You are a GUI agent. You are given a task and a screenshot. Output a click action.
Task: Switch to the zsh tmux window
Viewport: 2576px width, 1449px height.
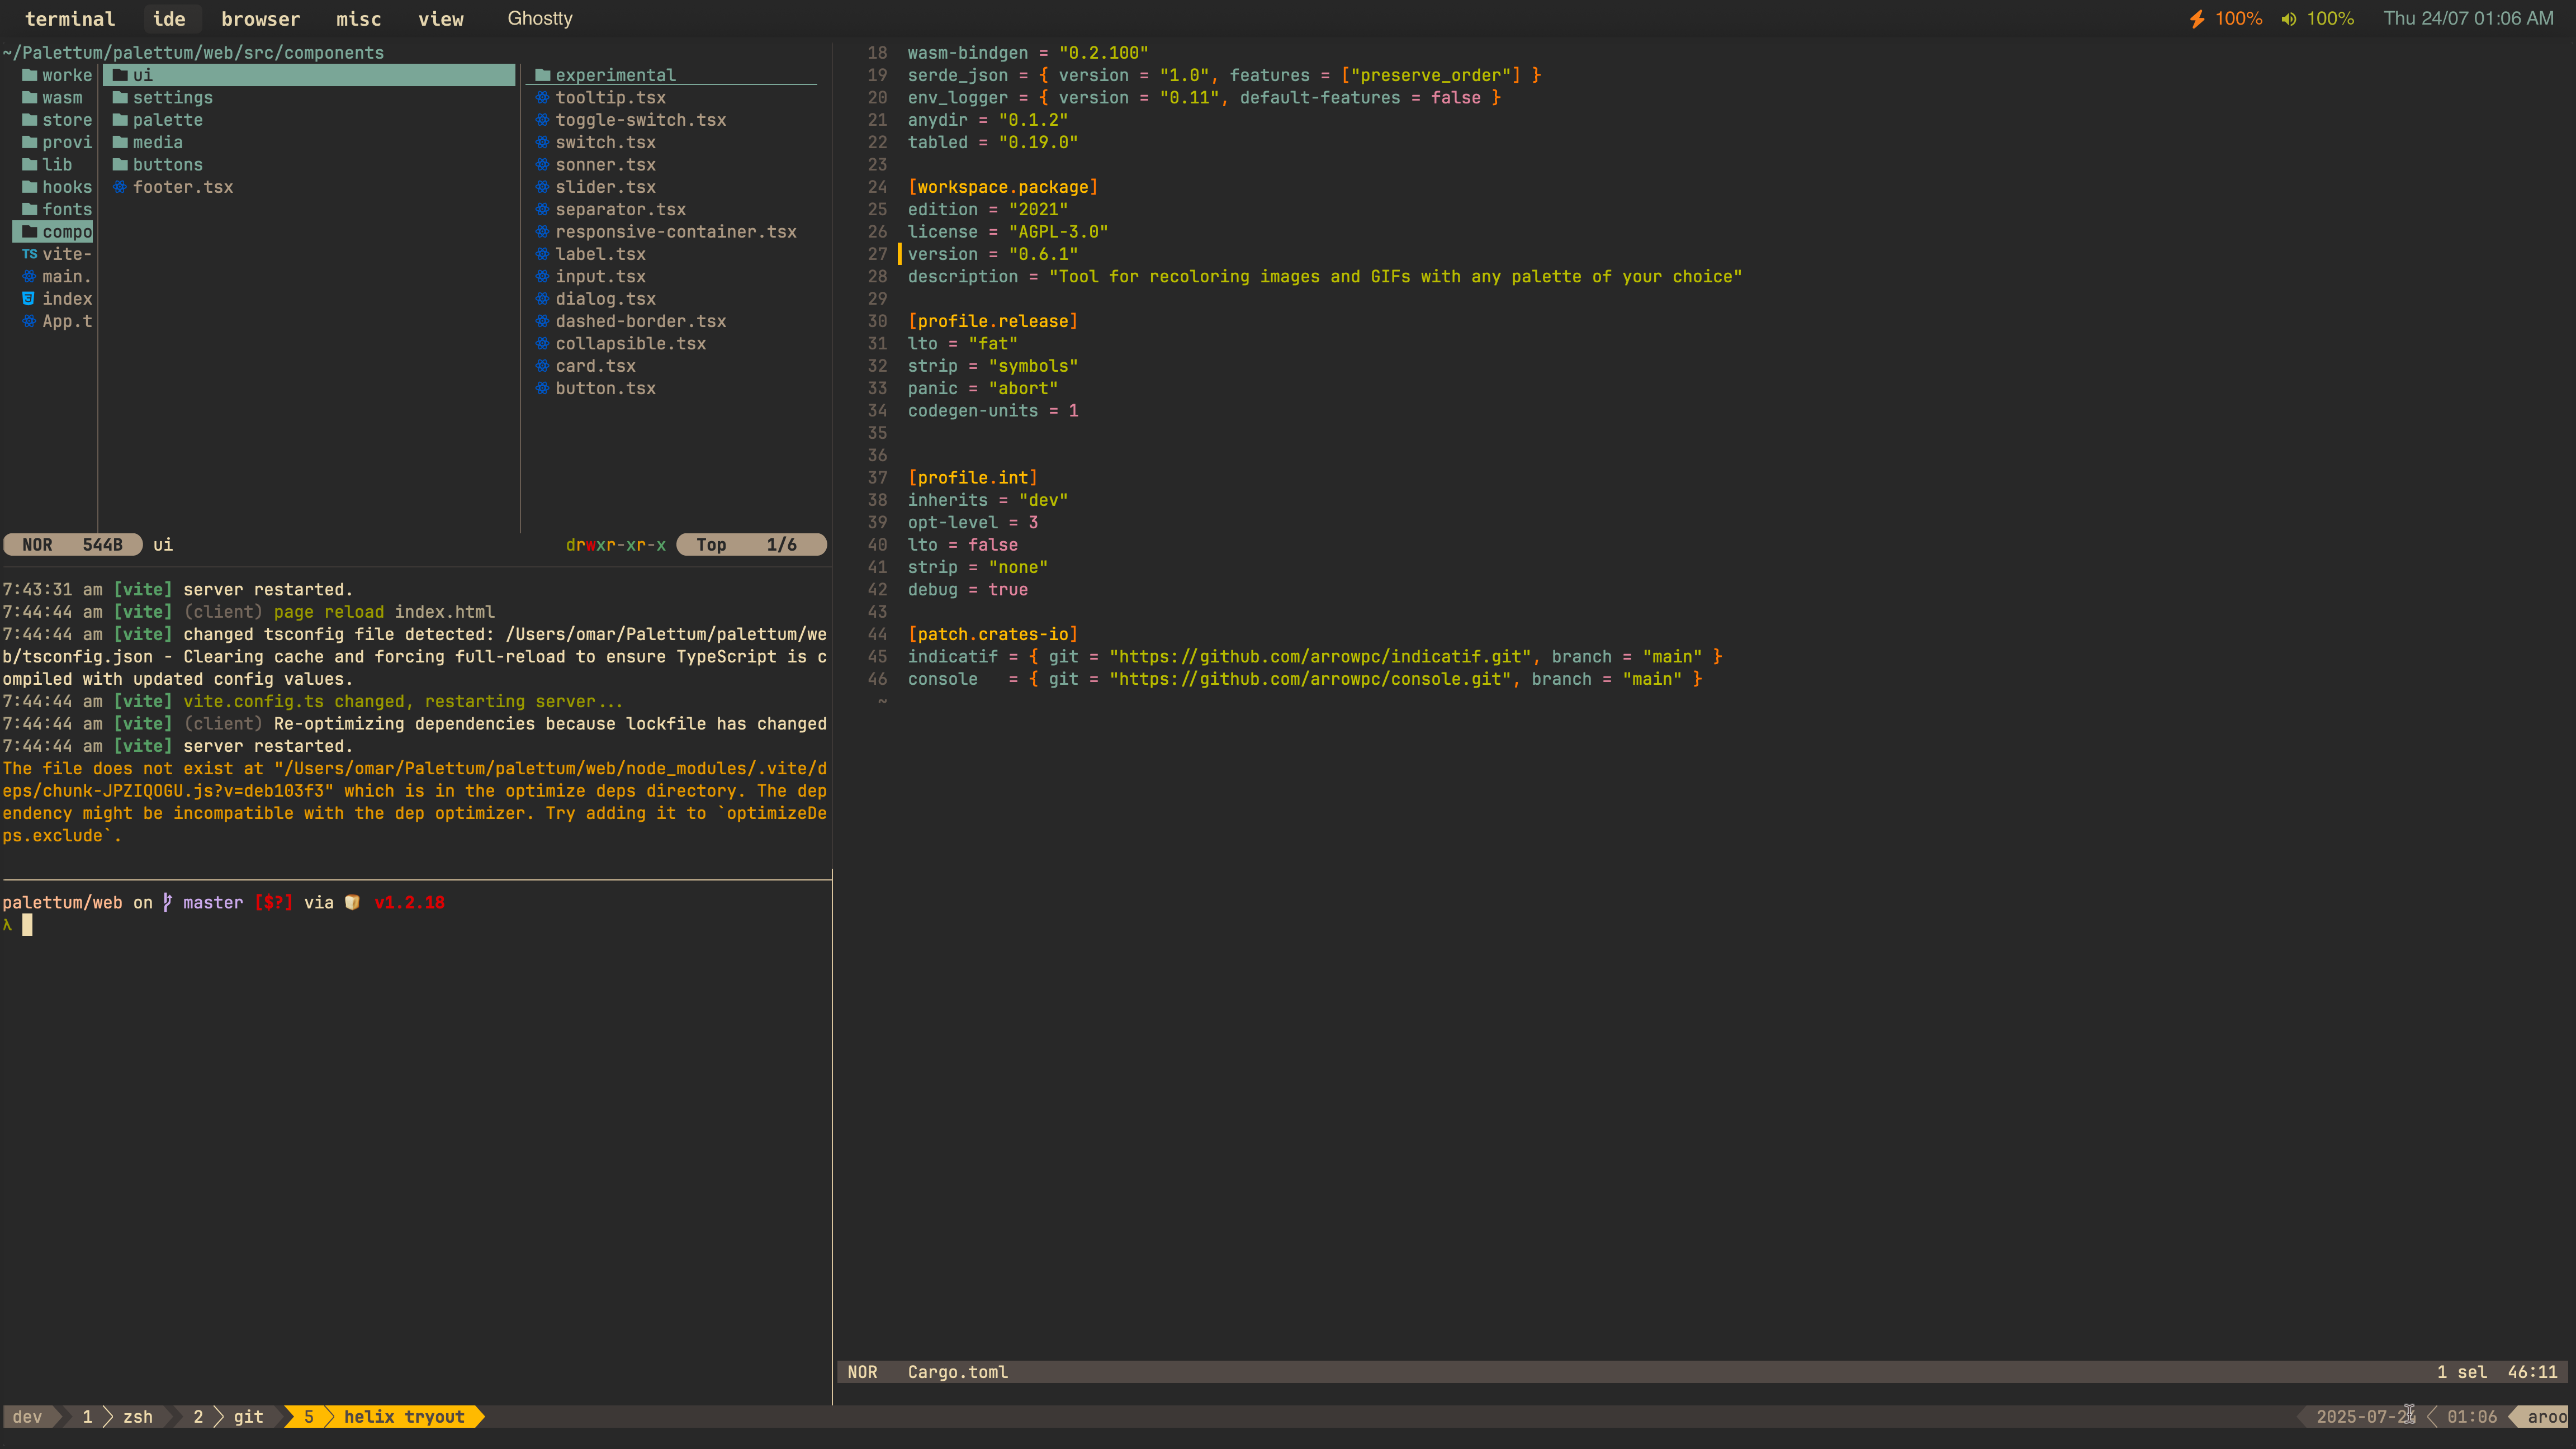tap(137, 1417)
